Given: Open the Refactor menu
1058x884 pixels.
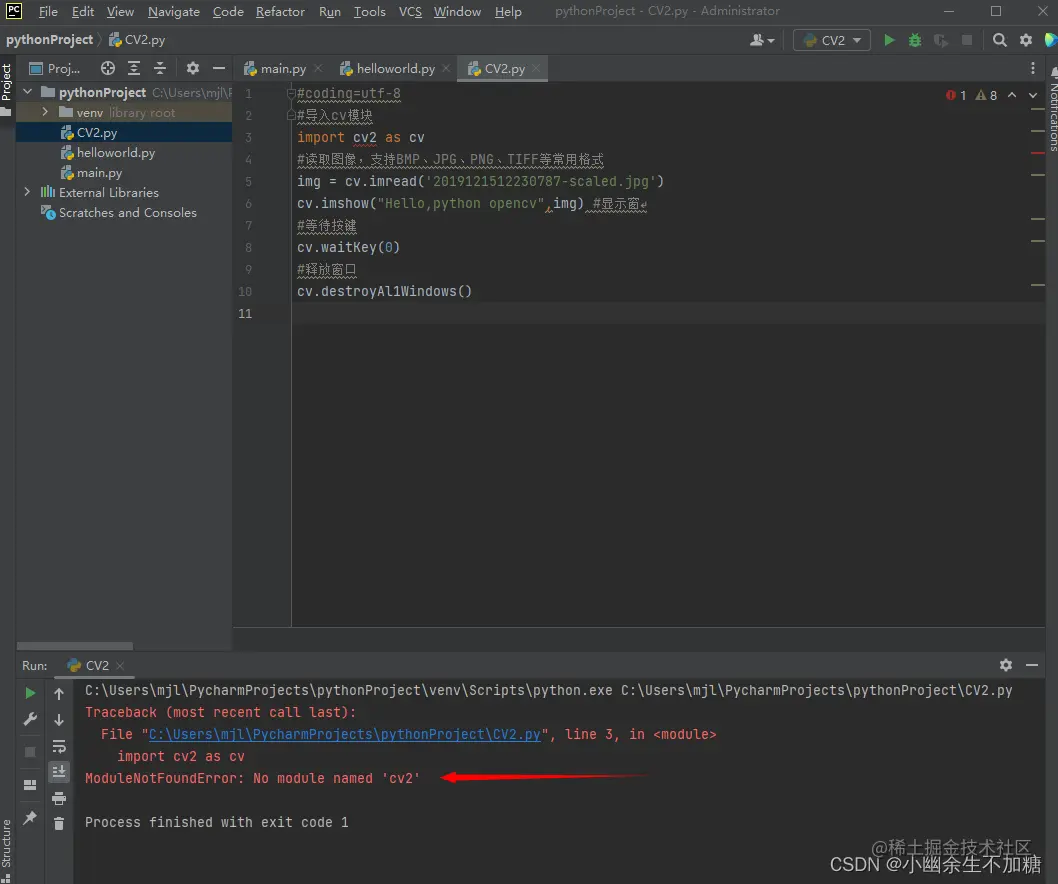Looking at the screenshot, I should tap(280, 11).
